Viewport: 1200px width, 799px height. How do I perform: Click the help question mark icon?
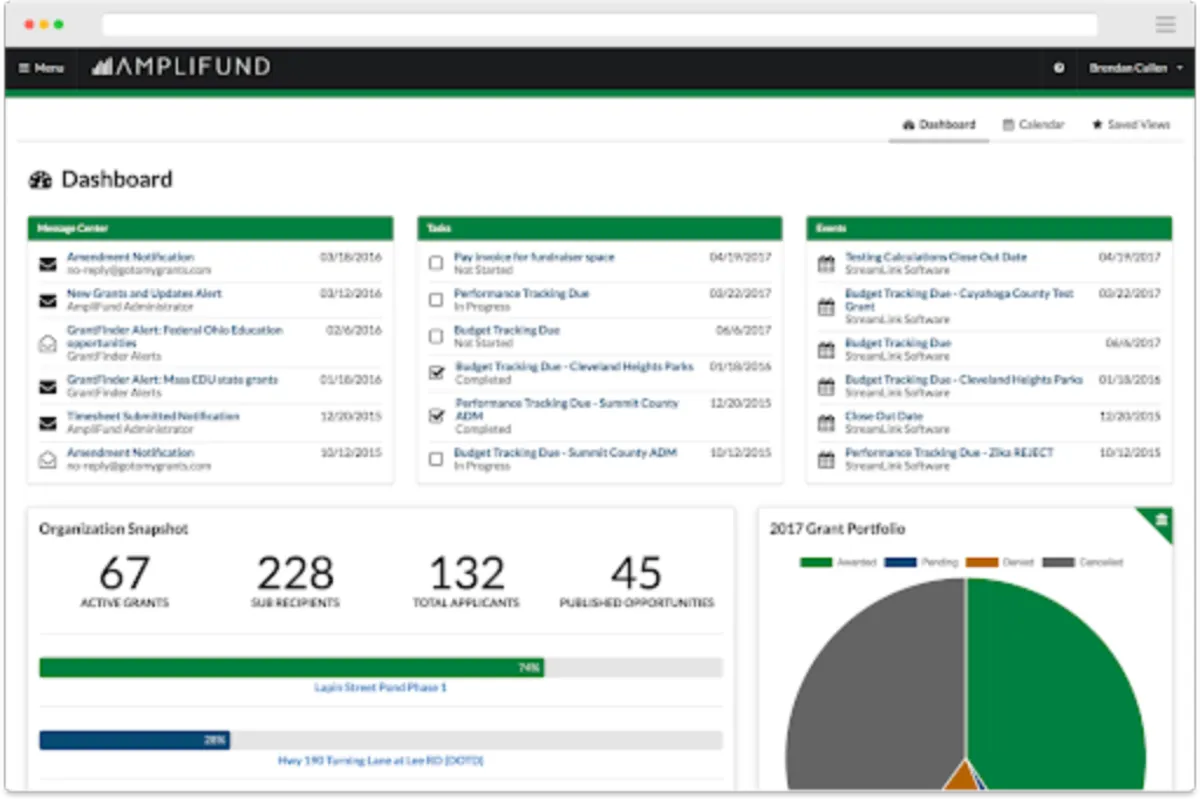coord(1059,68)
